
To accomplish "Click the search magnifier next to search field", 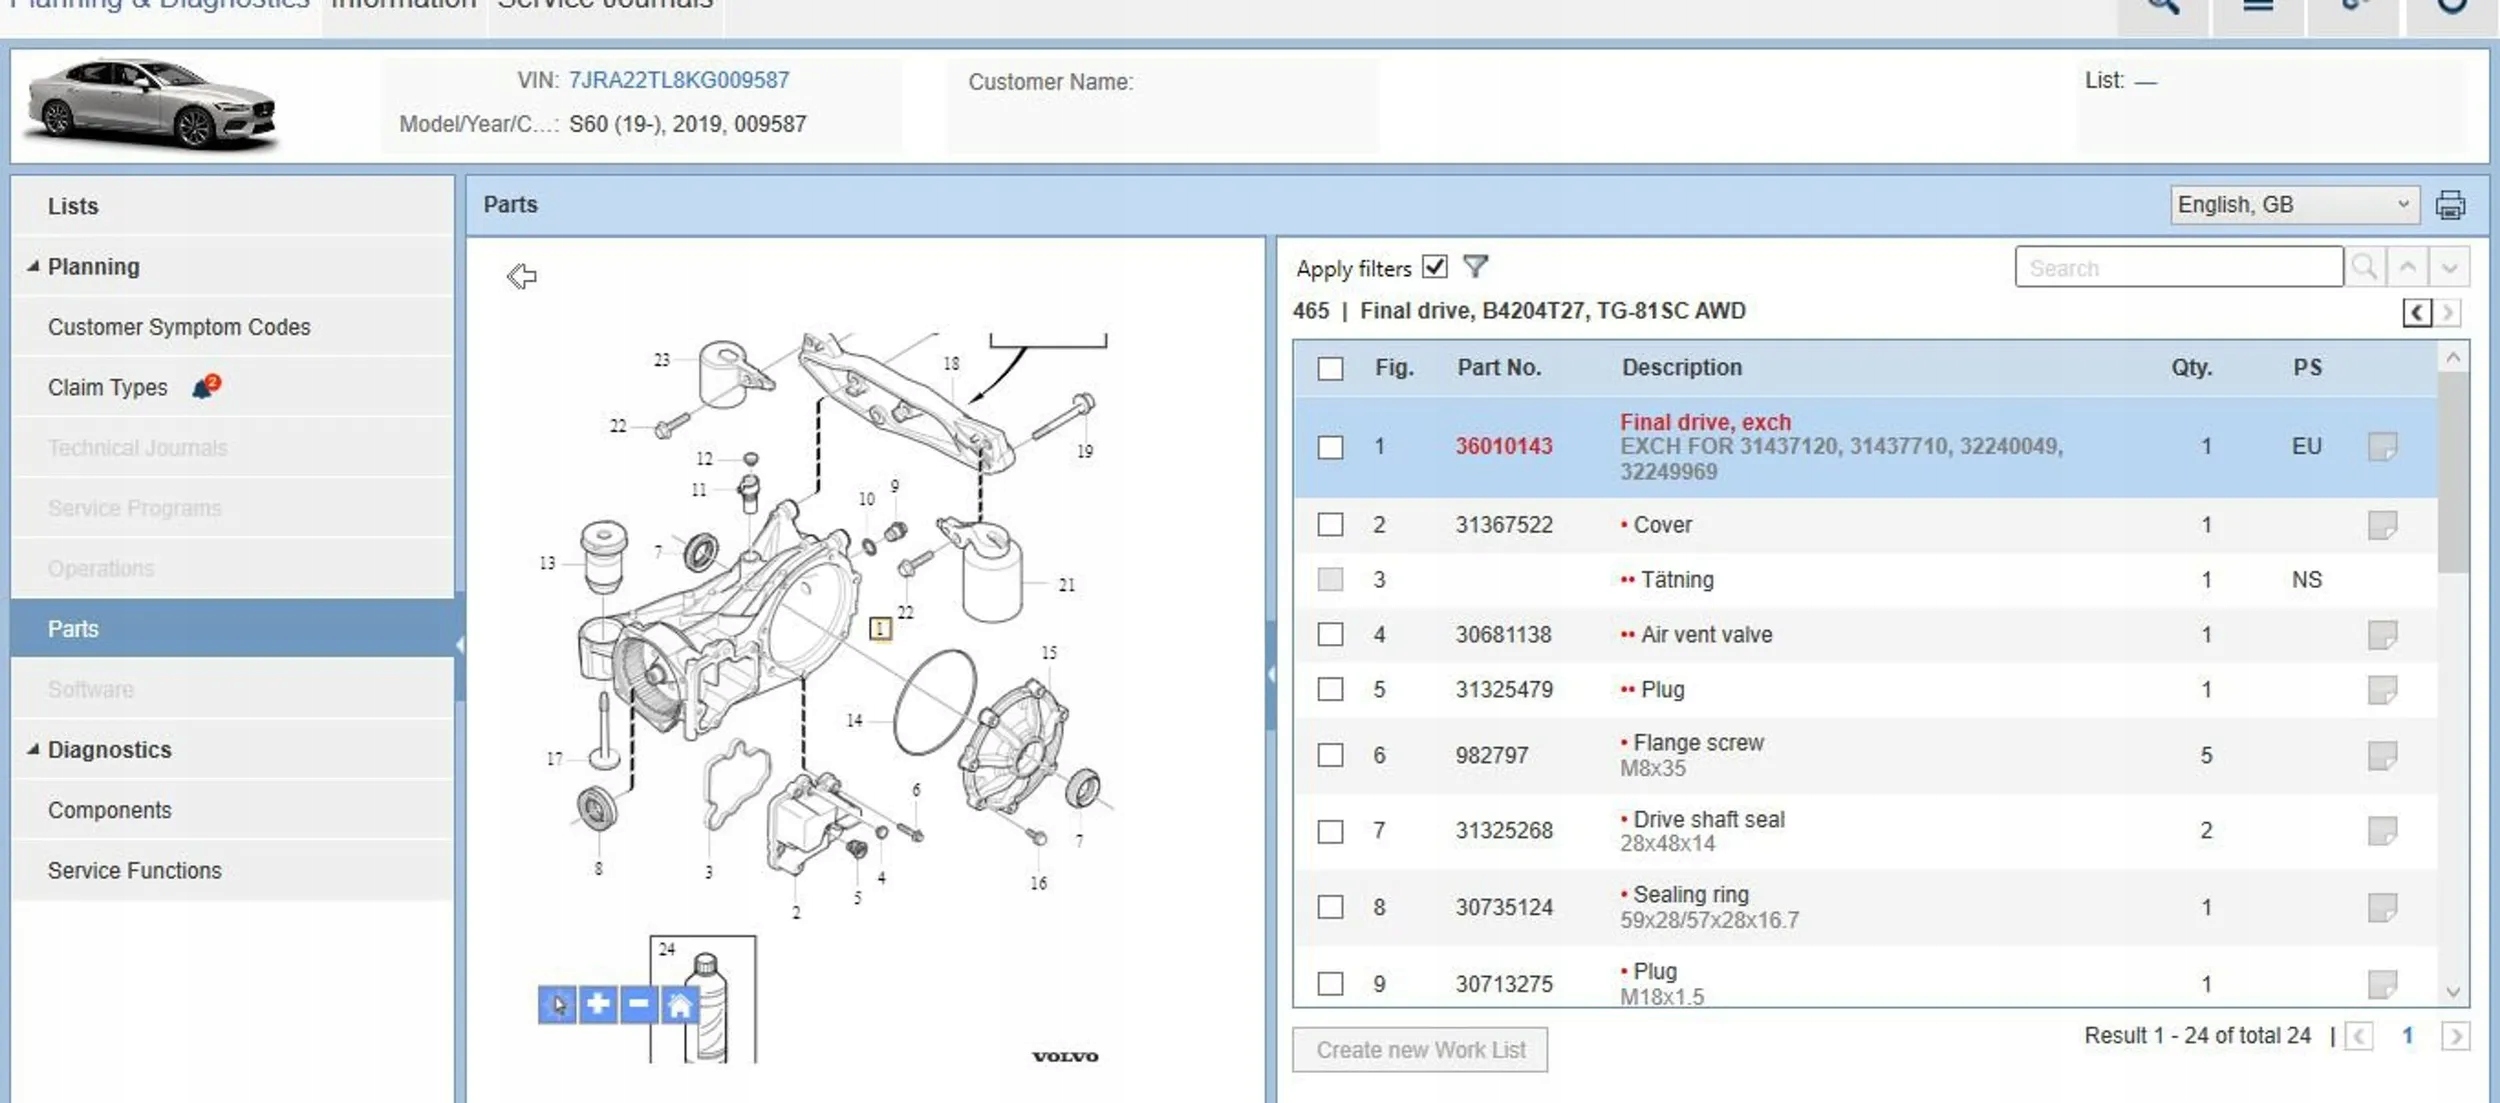I will pos(2364,268).
